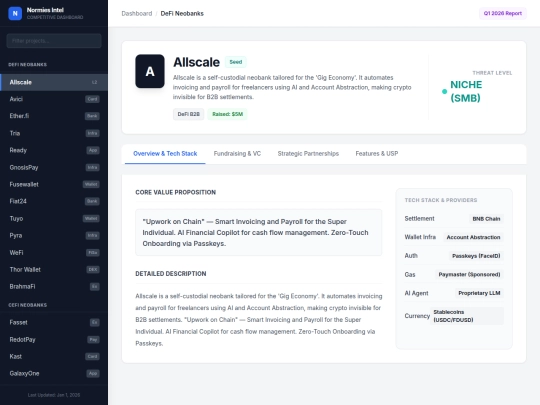Click the Passkeys (FaceID) auth value
540x405 pixels.
coord(476,256)
